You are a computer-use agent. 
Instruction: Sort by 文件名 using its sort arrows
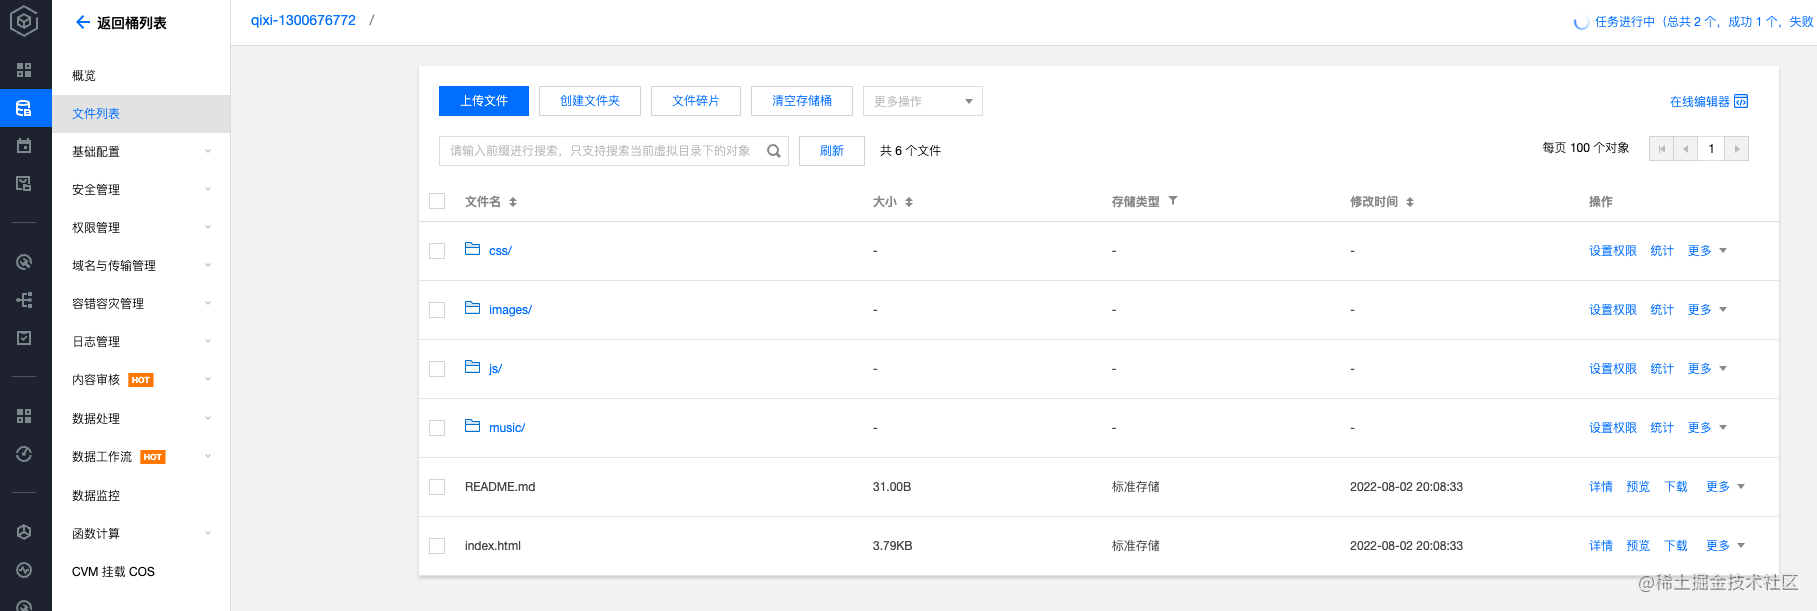pos(513,202)
